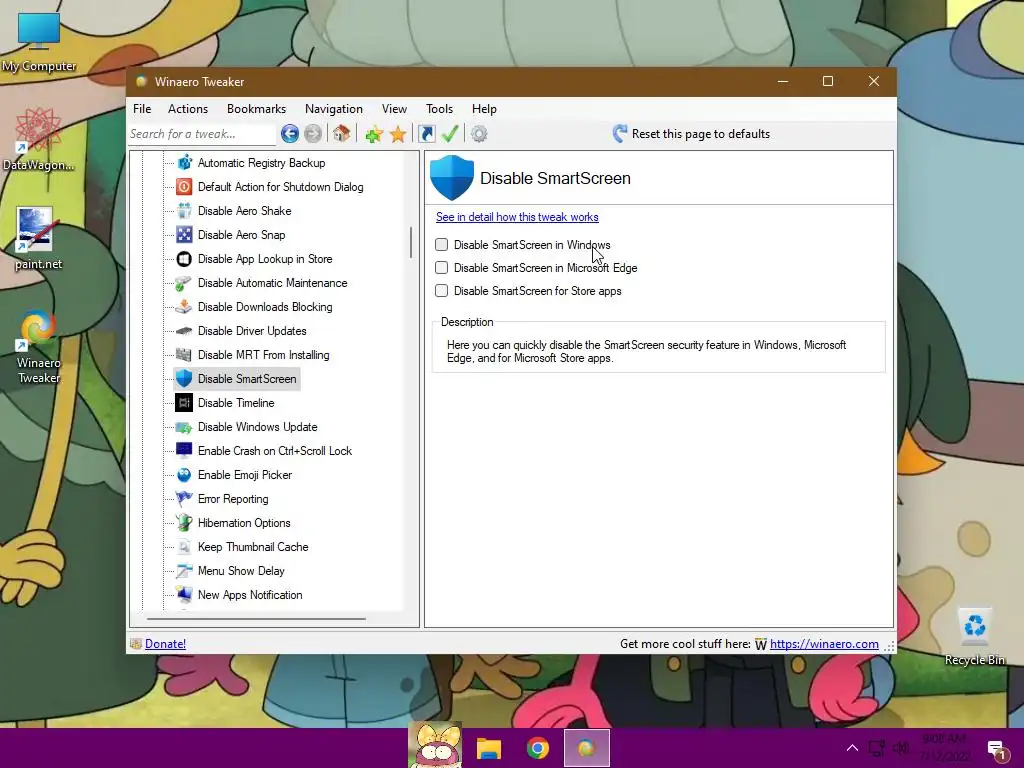Show hidden tray icons chevron

click(852, 748)
